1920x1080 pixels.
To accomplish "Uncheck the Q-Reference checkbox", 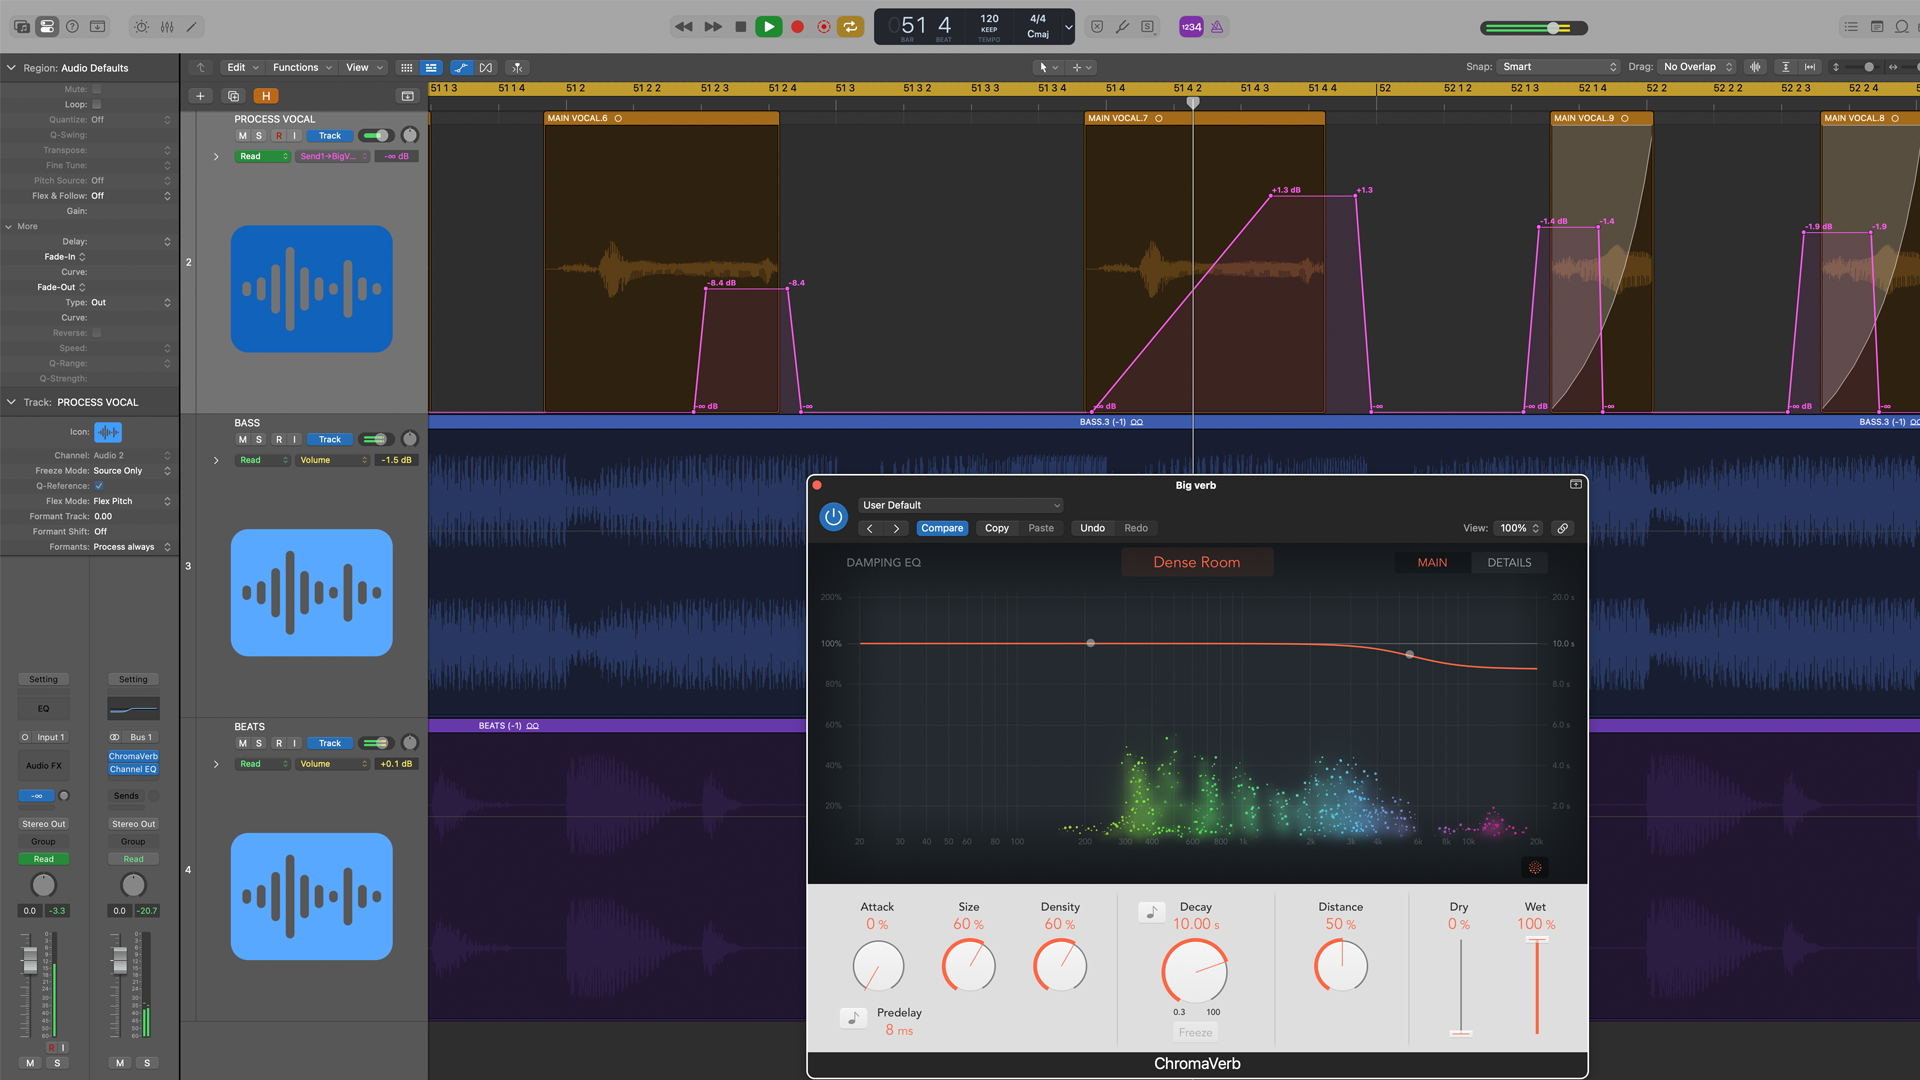I will (99, 486).
